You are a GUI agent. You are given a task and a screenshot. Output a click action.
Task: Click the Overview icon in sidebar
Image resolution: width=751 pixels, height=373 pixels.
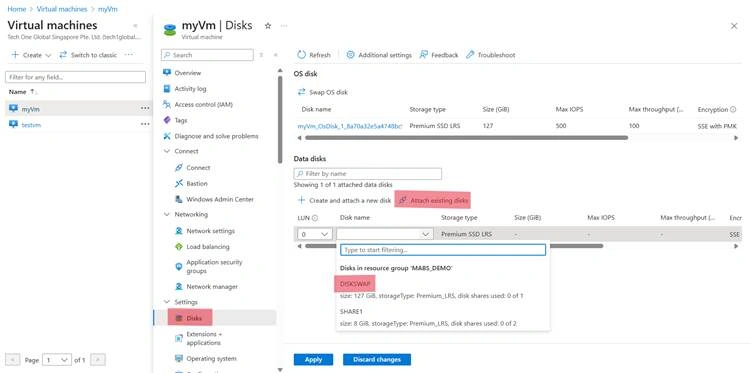coord(167,73)
